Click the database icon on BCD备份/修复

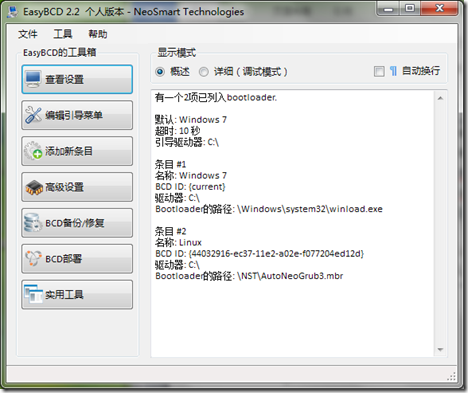point(33,223)
